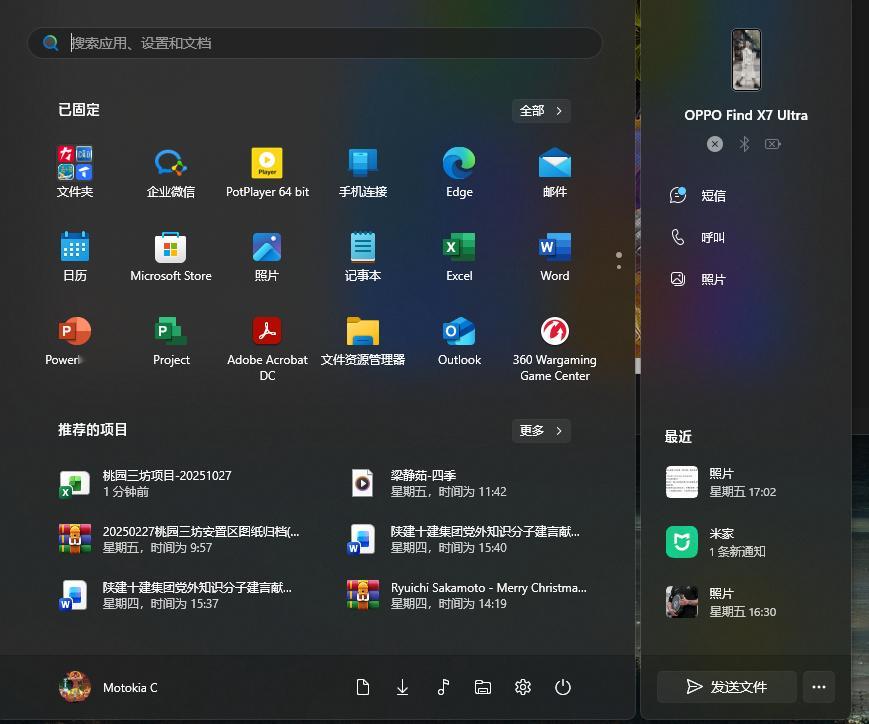This screenshot has height=724, width=869.
Task: Open Adobe Acrobat DC
Action: coord(267,348)
